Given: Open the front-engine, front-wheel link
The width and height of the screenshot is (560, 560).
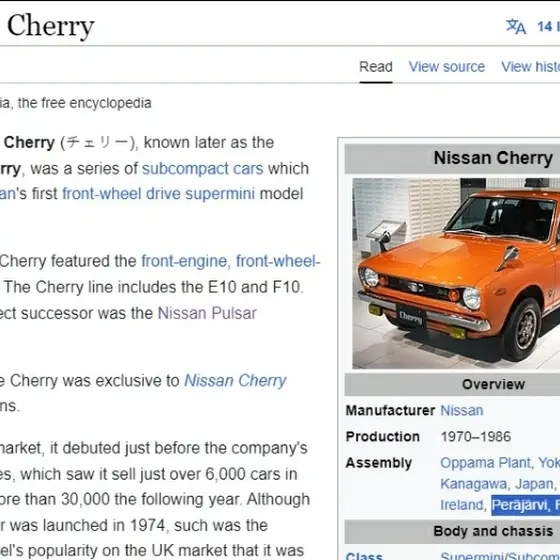Looking at the screenshot, I should (231, 261).
